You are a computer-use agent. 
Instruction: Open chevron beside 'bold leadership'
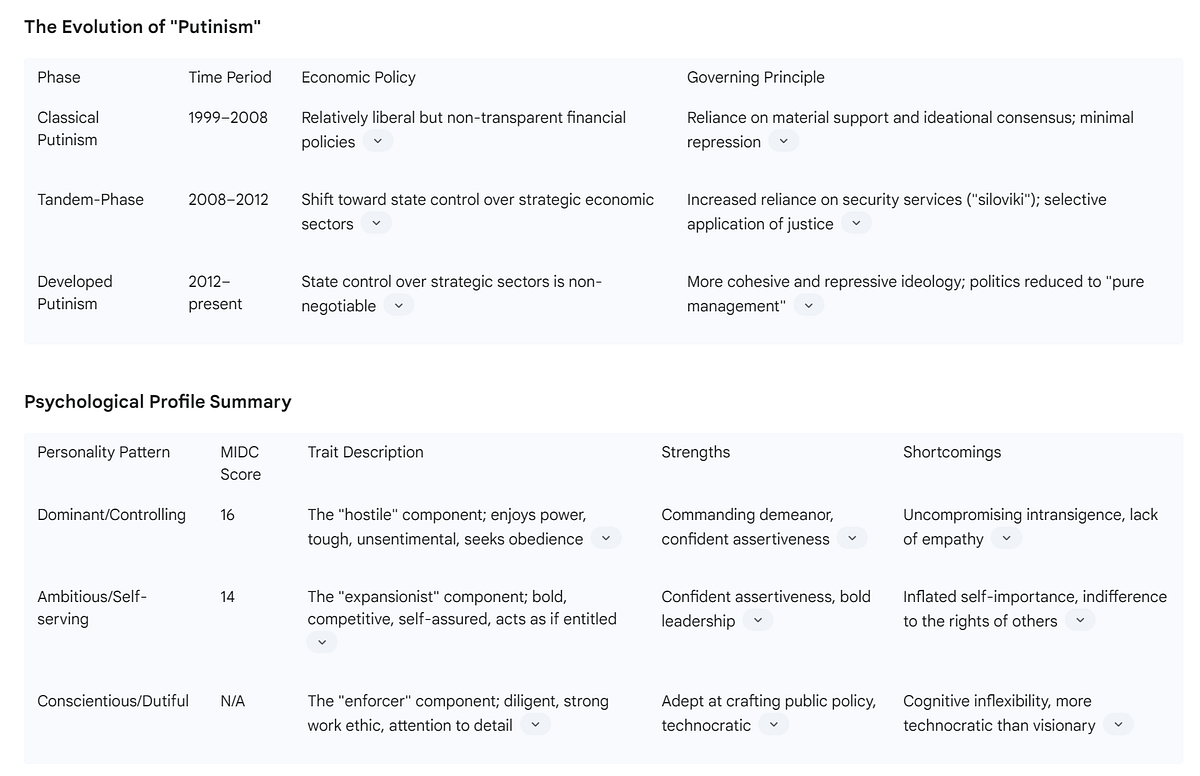757,621
